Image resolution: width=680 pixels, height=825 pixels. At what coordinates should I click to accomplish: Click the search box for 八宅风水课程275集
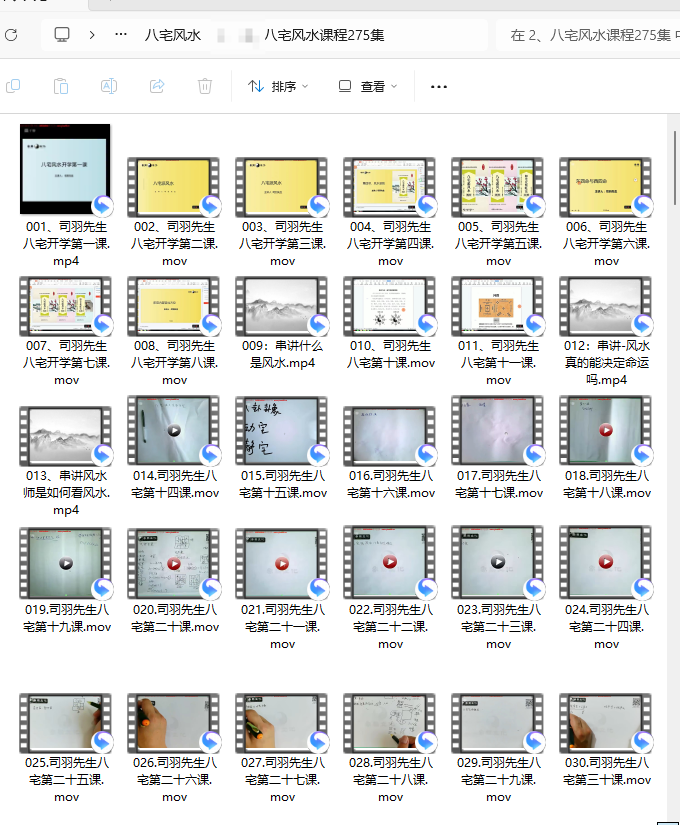coord(589,35)
